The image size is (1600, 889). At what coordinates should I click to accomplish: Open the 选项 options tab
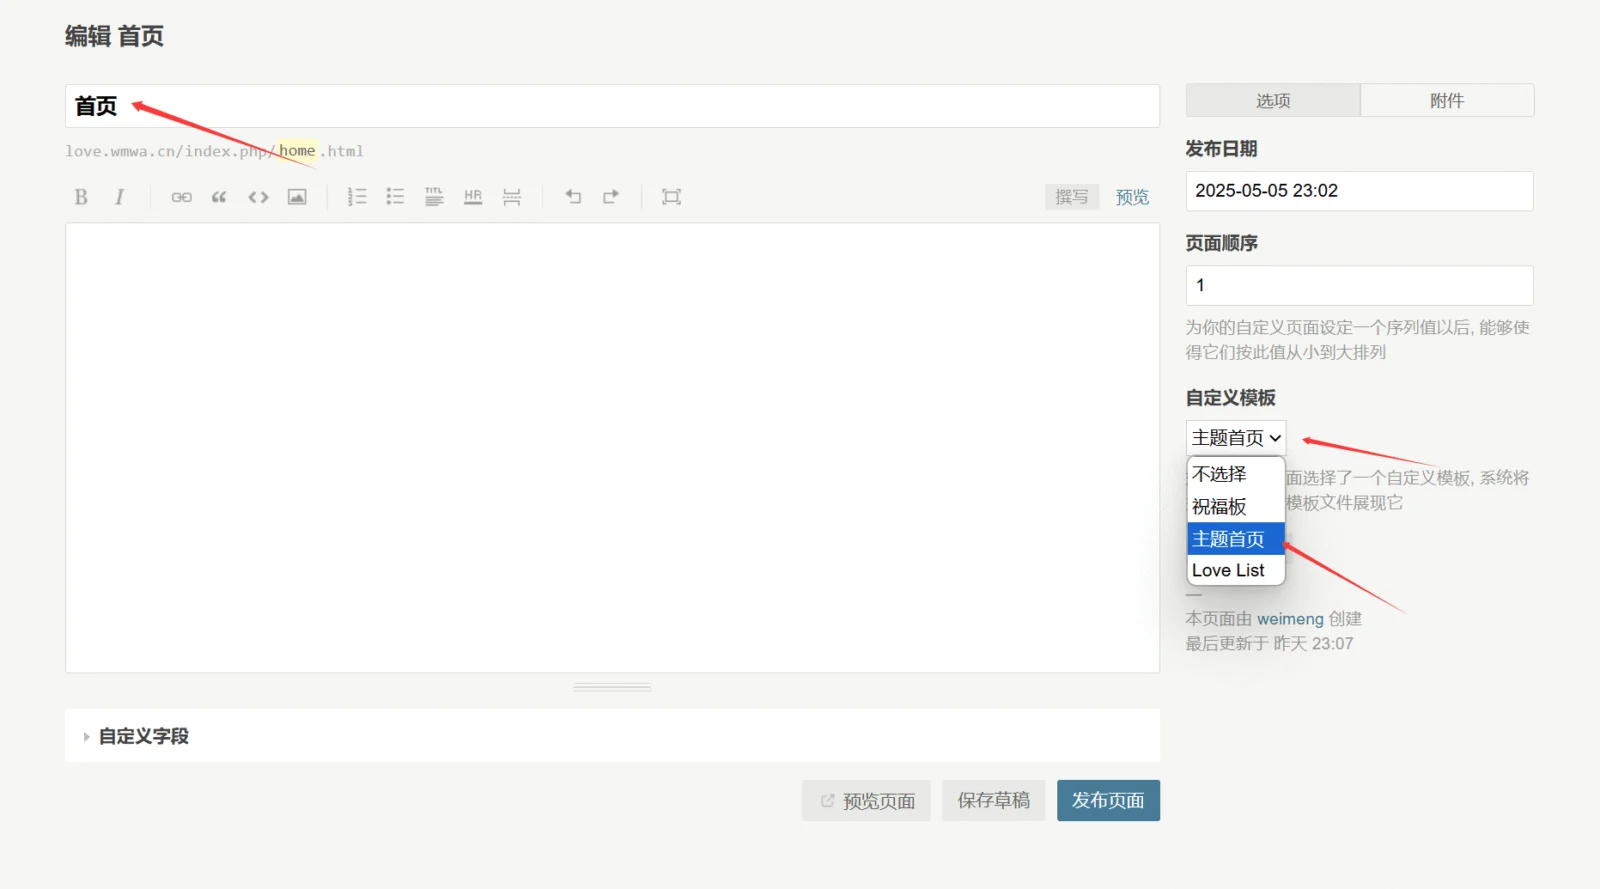(x=1273, y=101)
